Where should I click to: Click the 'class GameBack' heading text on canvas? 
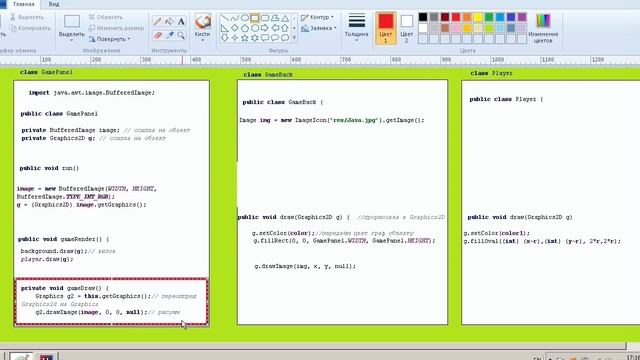268,75
